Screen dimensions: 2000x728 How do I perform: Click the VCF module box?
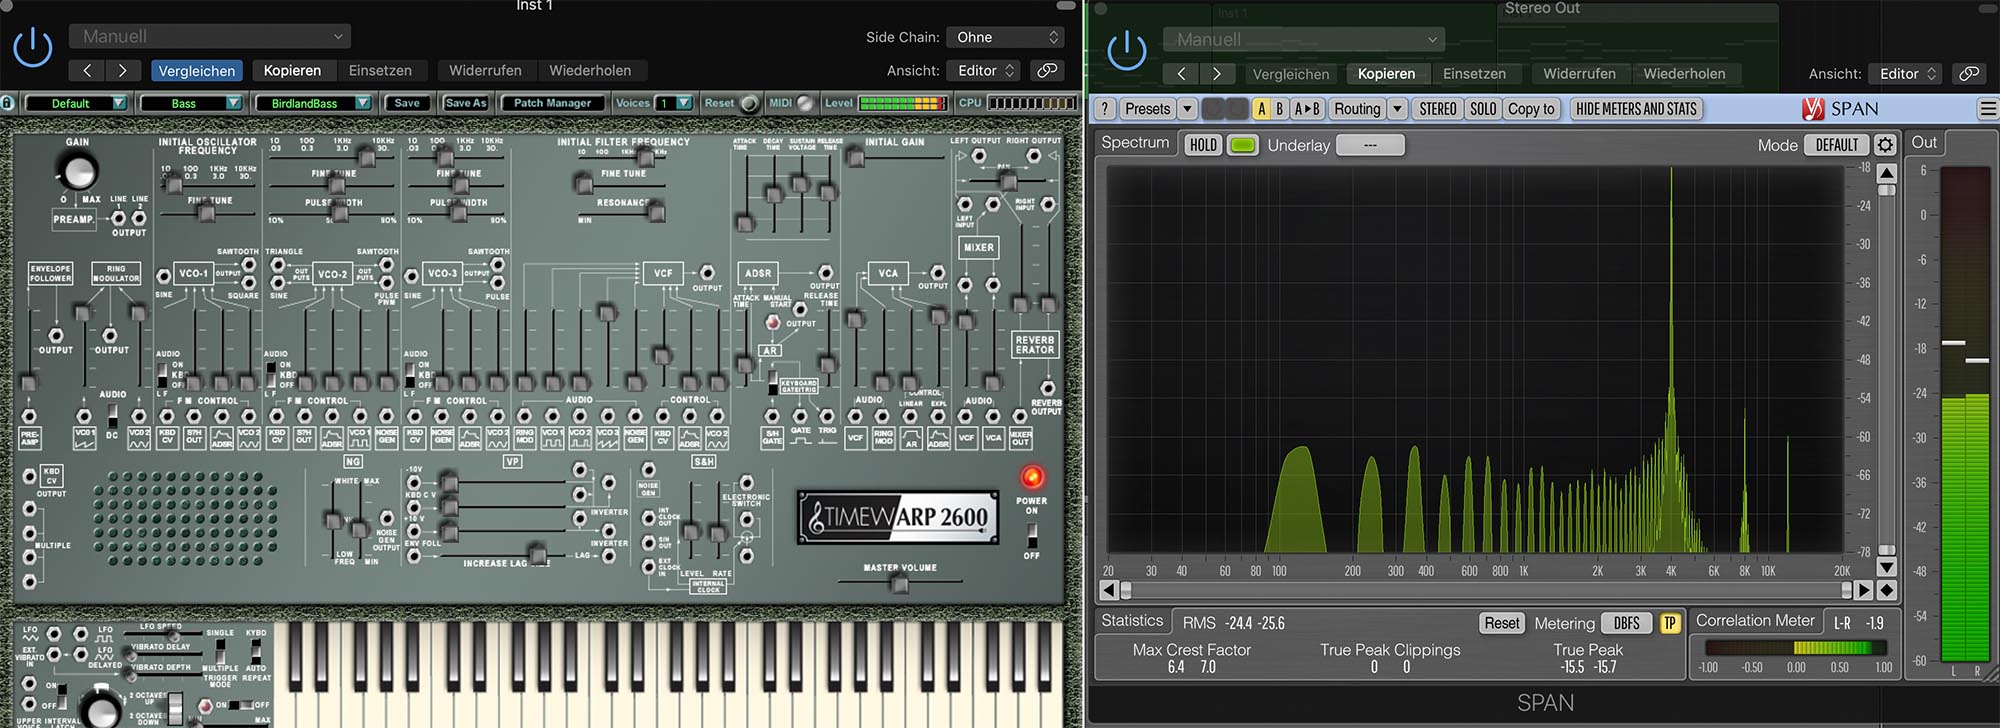(x=663, y=272)
